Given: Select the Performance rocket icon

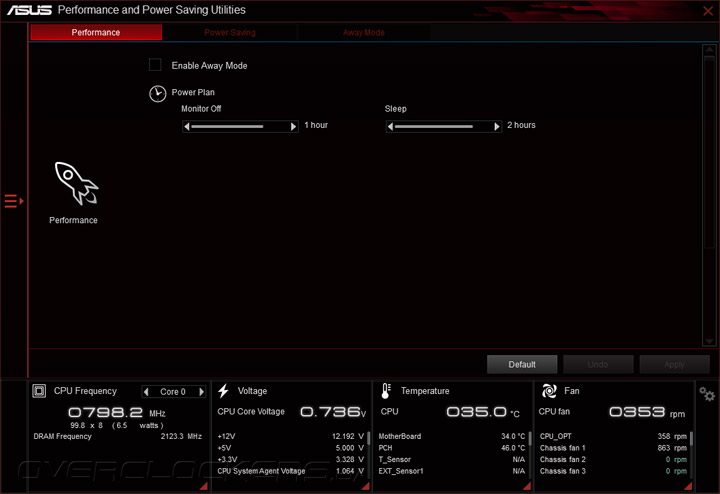Looking at the screenshot, I should [76, 183].
